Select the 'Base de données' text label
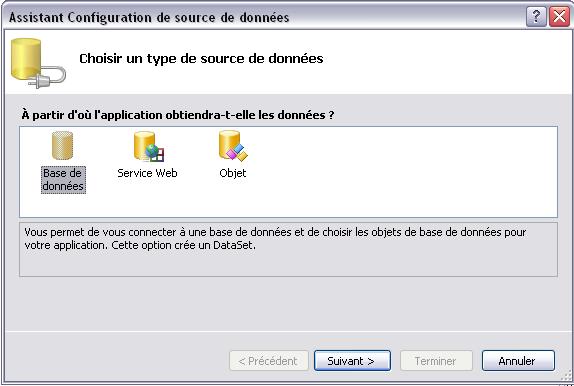 (63, 179)
